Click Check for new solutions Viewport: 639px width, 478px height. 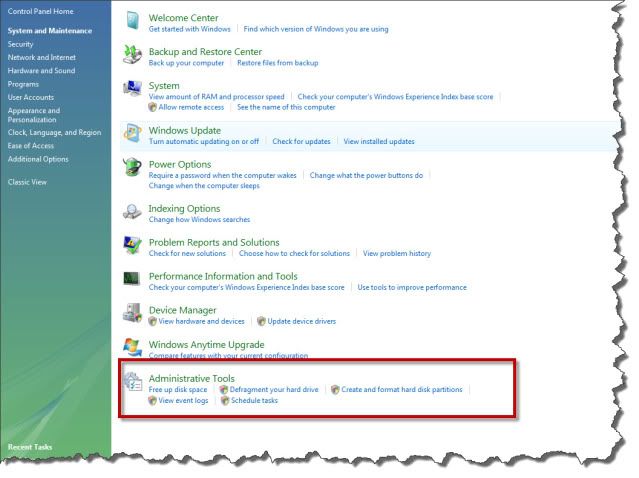(x=187, y=254)
